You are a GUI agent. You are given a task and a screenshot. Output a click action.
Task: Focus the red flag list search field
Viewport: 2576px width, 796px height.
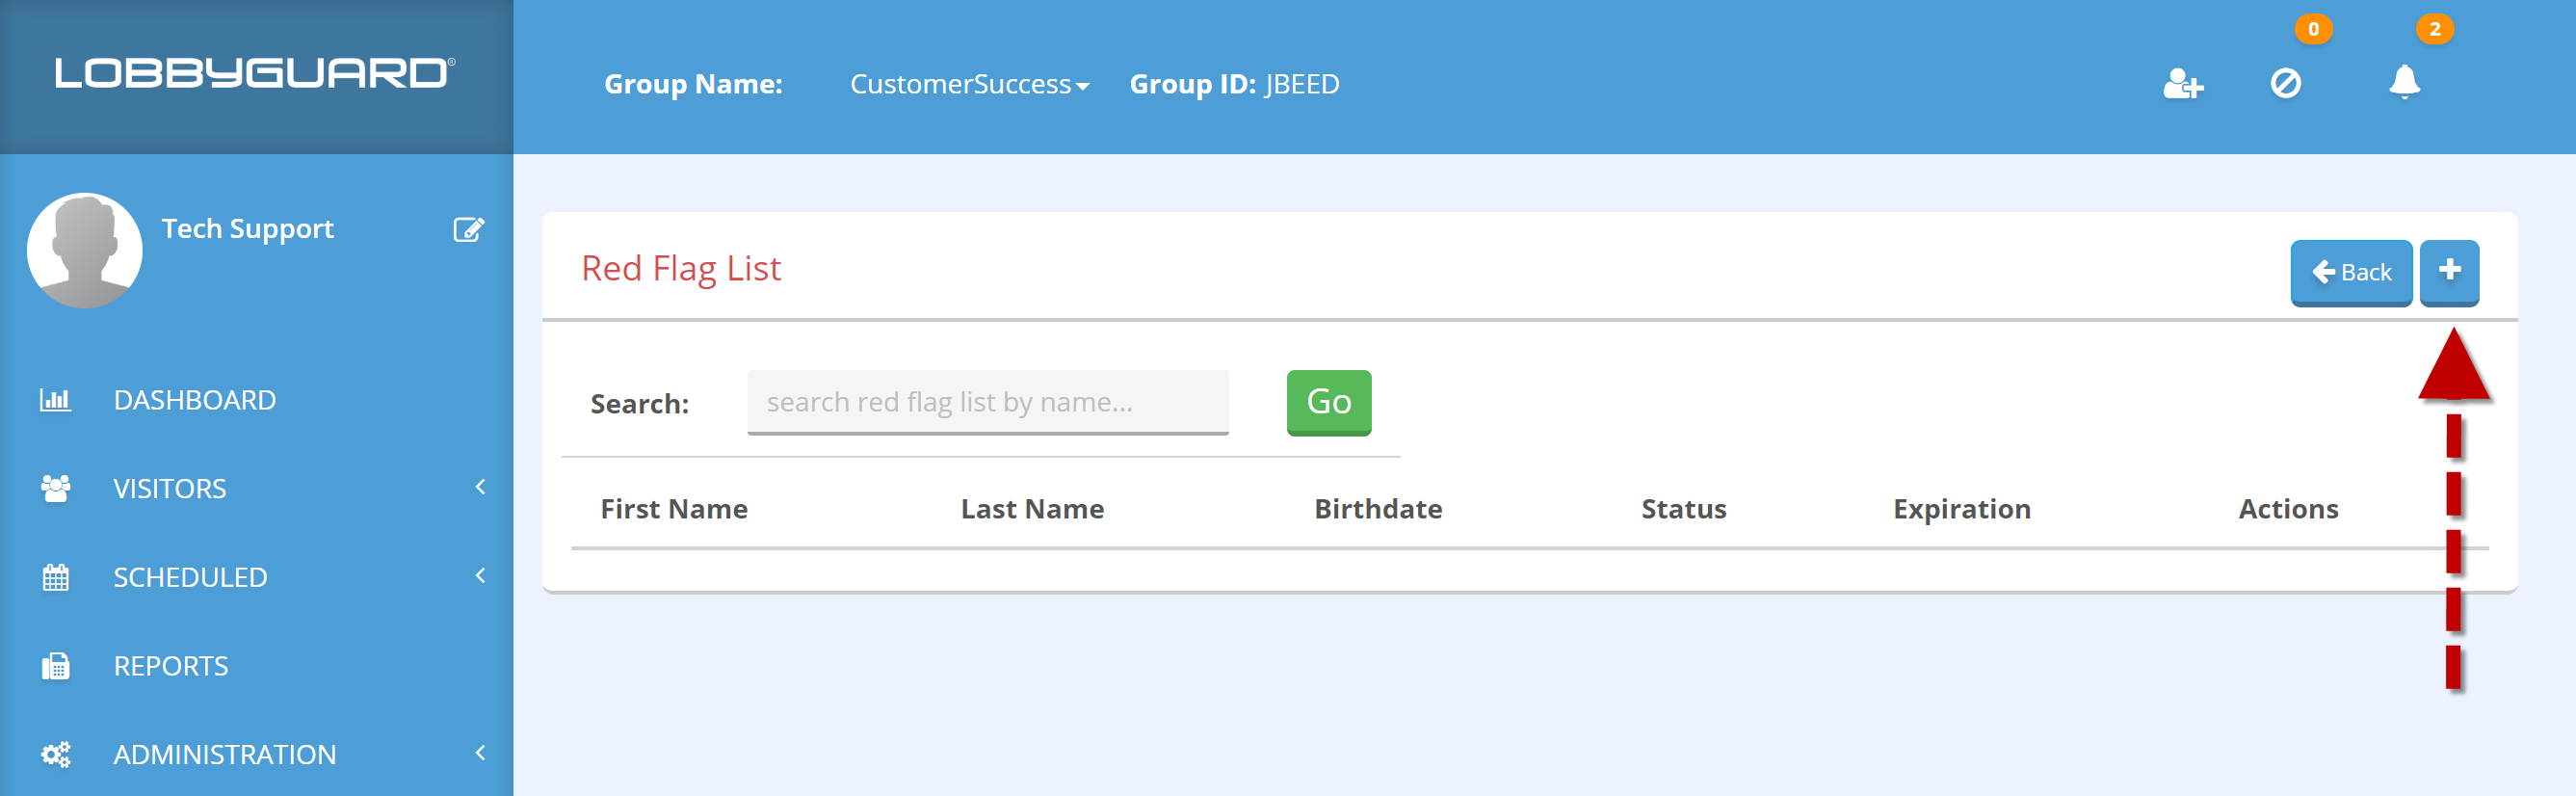[x=987, y=402]
